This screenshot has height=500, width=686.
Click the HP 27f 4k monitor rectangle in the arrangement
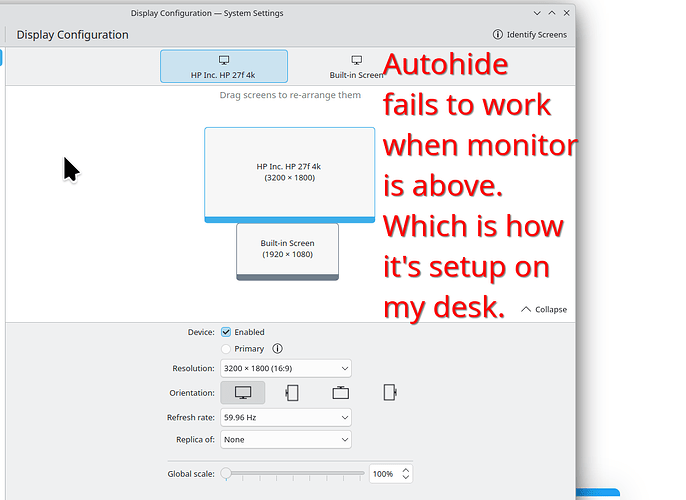point(289,175)
